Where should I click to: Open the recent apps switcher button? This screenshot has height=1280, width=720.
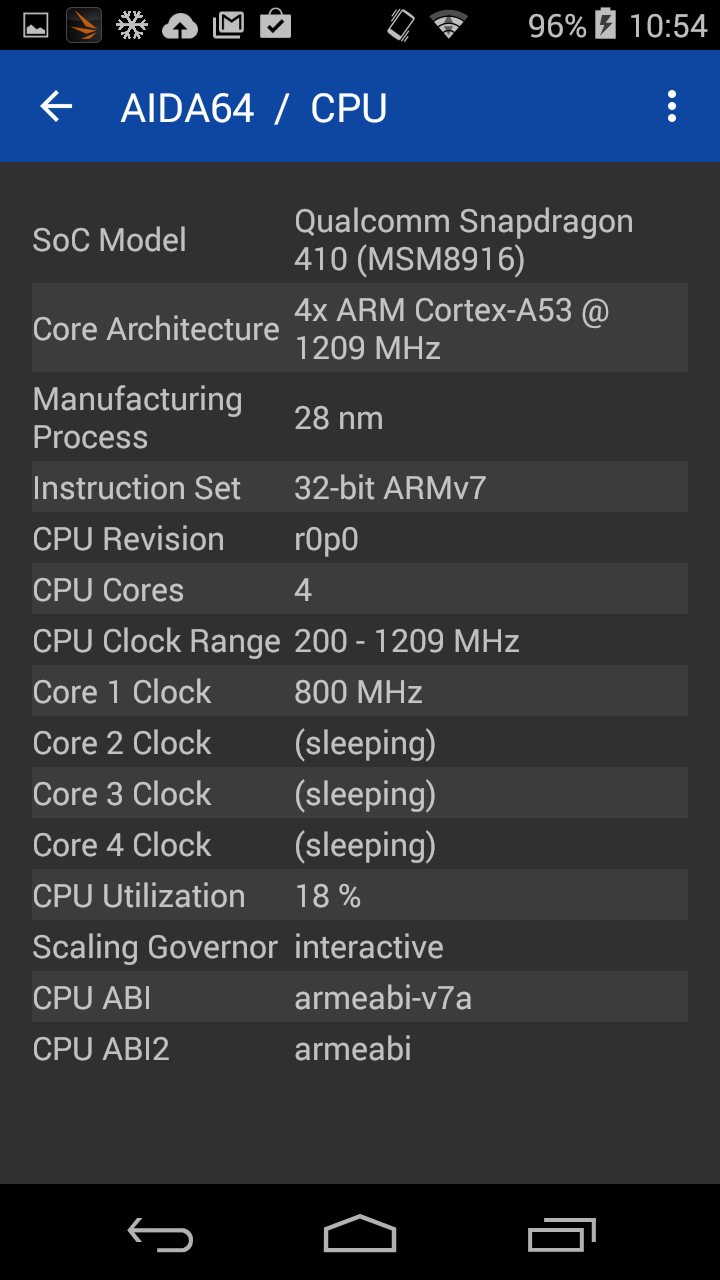561,1236
